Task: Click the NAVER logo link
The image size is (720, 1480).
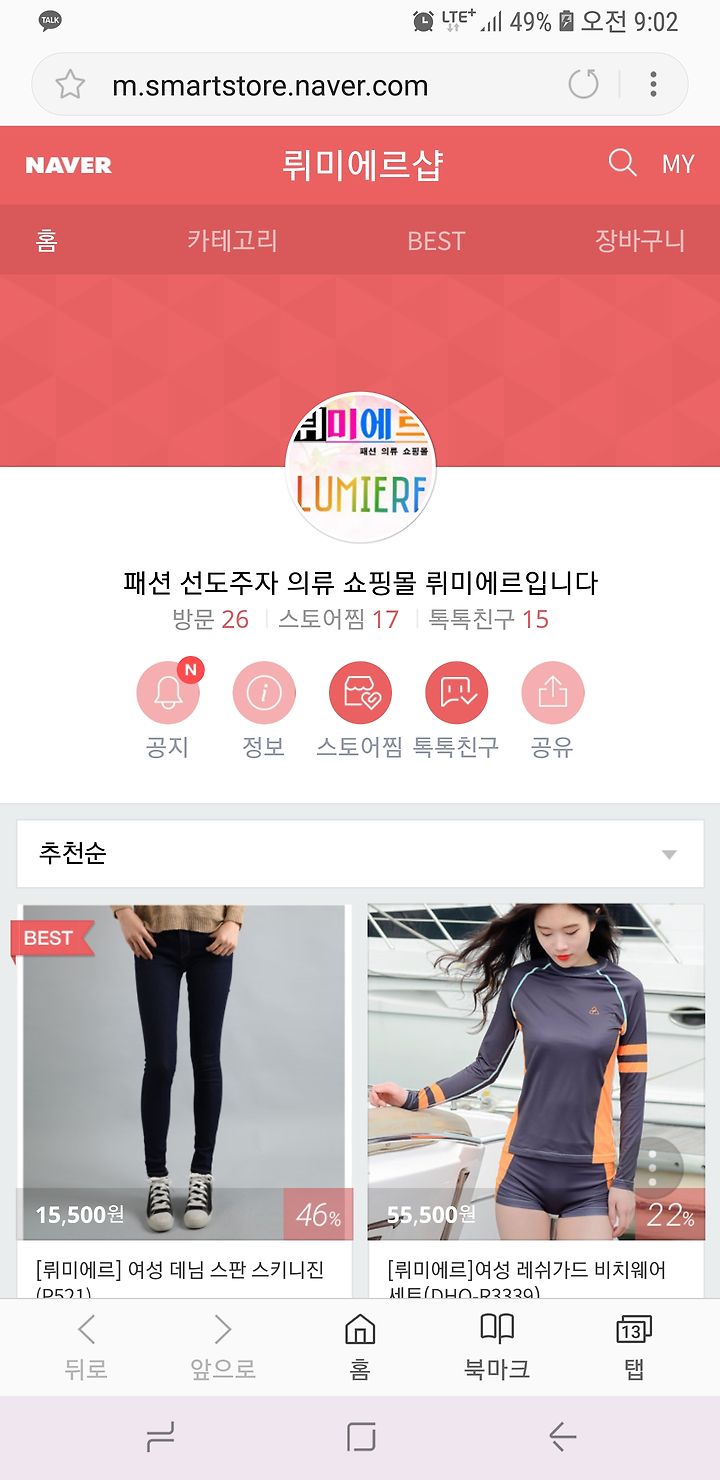Action: [68, 165]
